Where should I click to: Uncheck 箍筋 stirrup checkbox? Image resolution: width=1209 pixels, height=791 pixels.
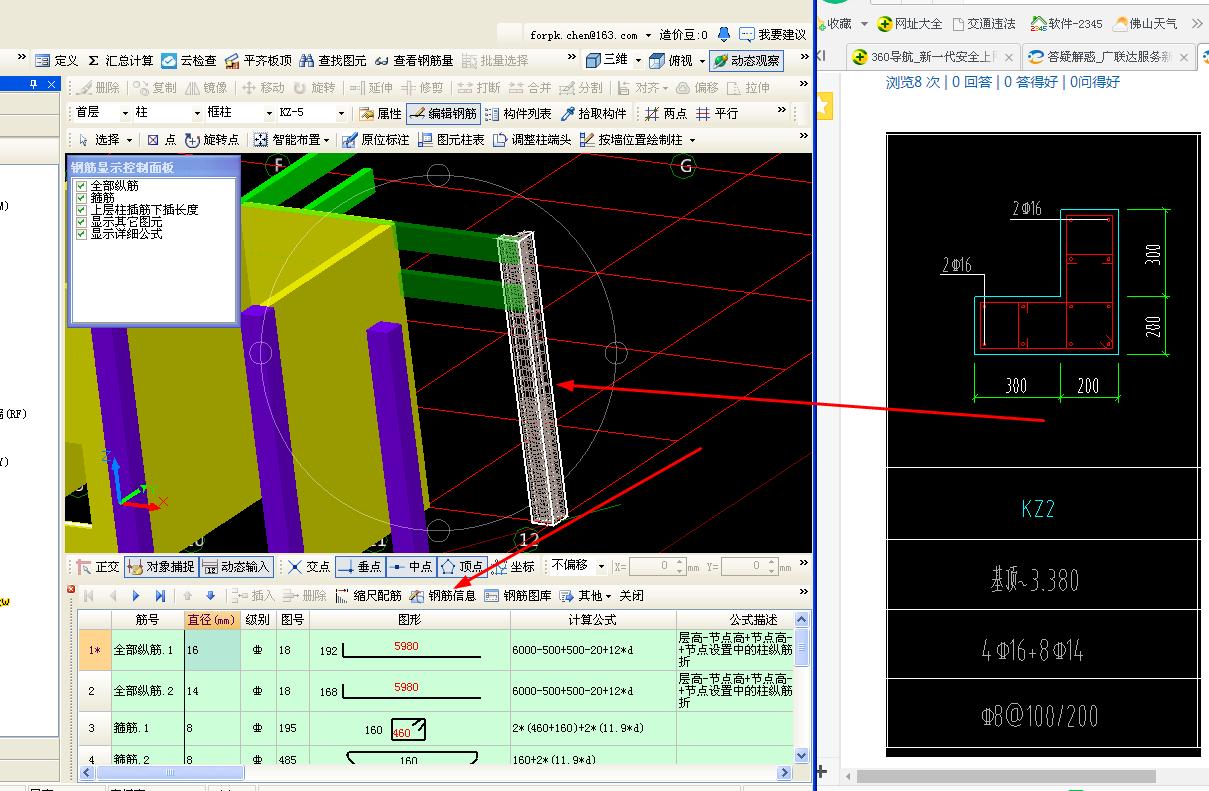(x=82, y=198)
